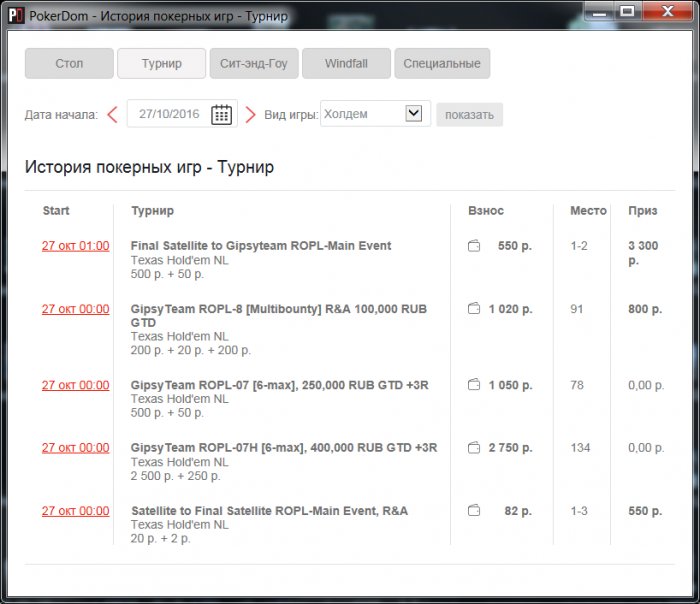Click the Взнос column header
This screenshot has height=604, width=700.
coord(486,210)
